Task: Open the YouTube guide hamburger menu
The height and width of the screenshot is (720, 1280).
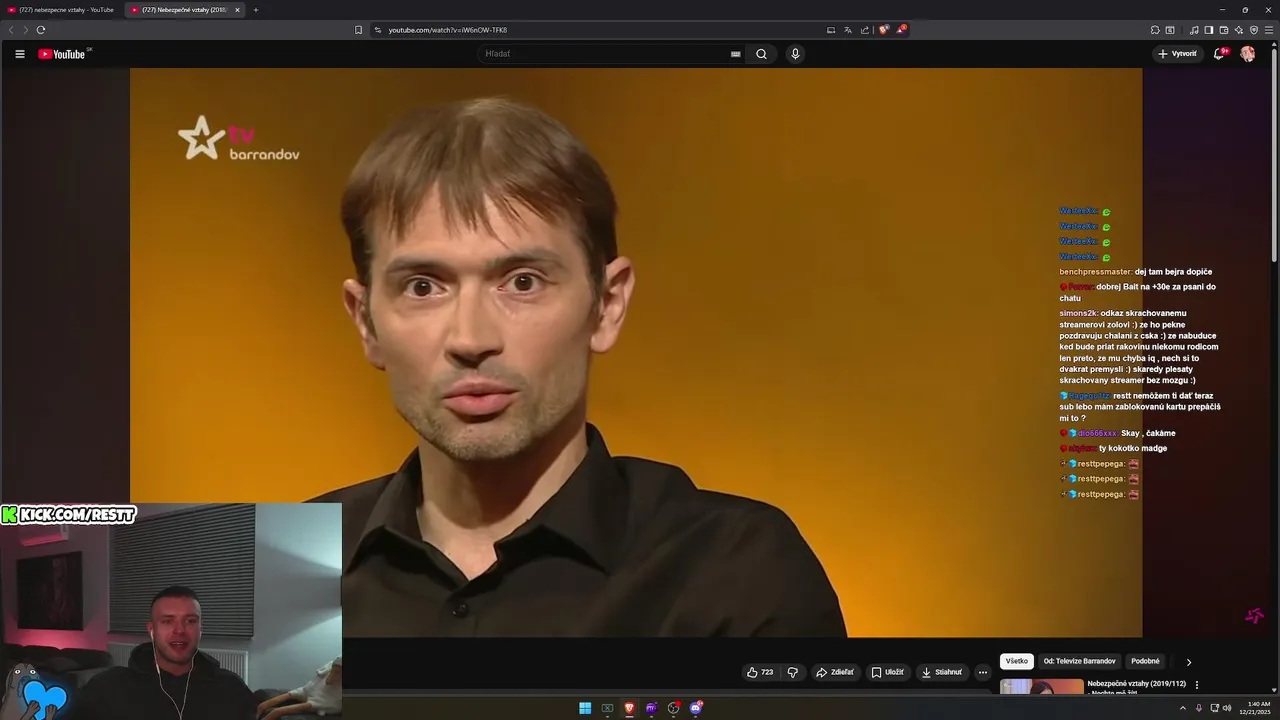Action: (x=20, y=54)
